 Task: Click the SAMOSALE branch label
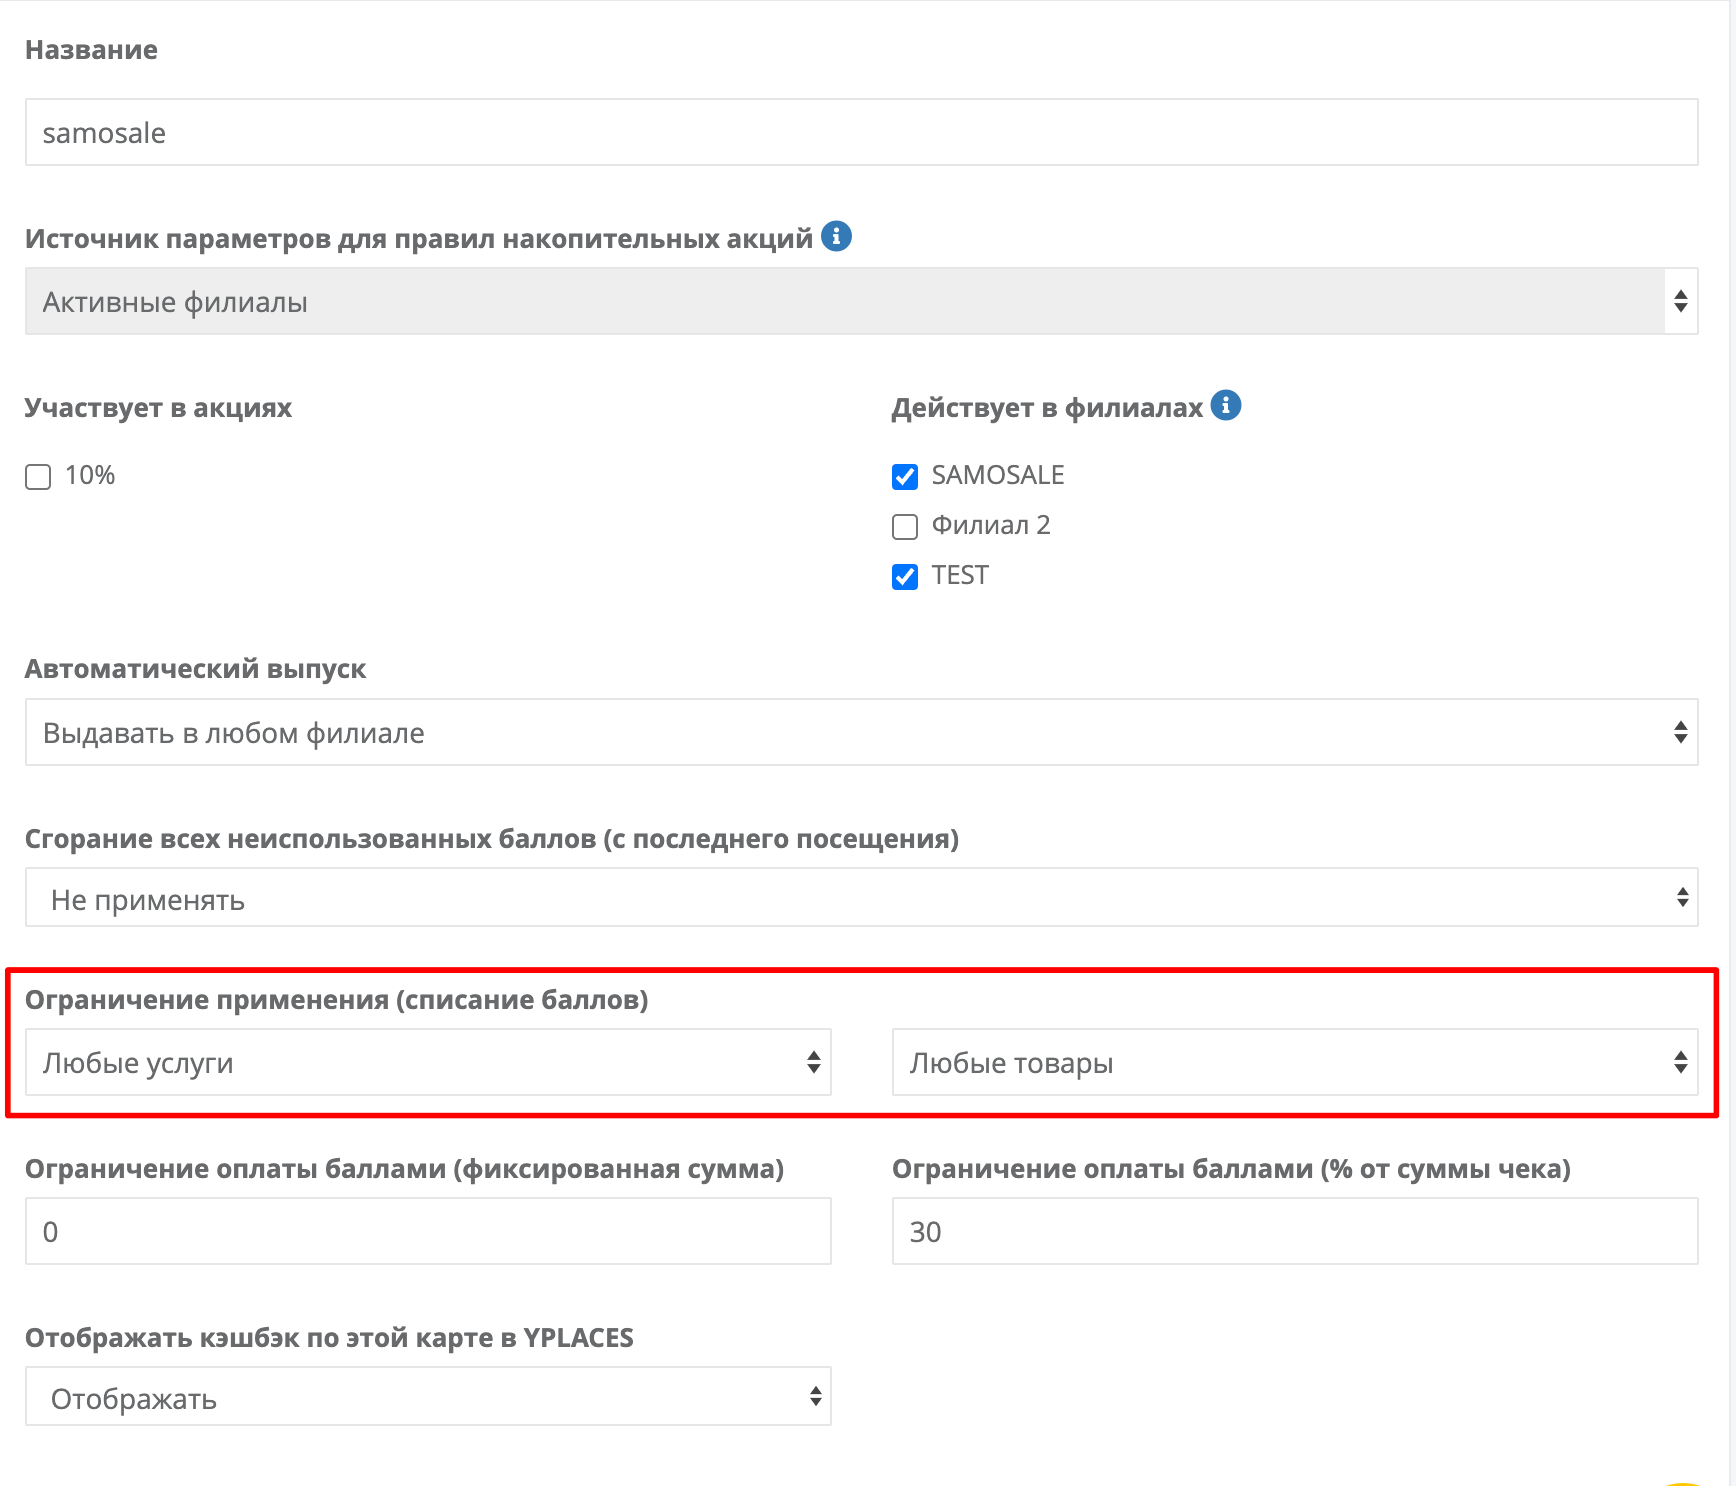[x=998, y=475]
